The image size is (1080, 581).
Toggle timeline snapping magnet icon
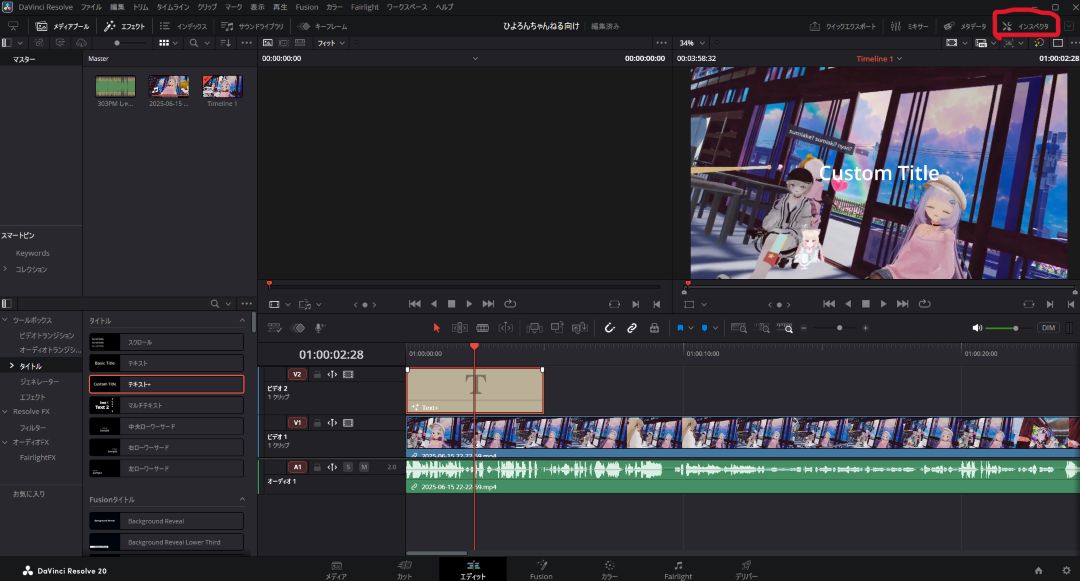pos(609,328)
